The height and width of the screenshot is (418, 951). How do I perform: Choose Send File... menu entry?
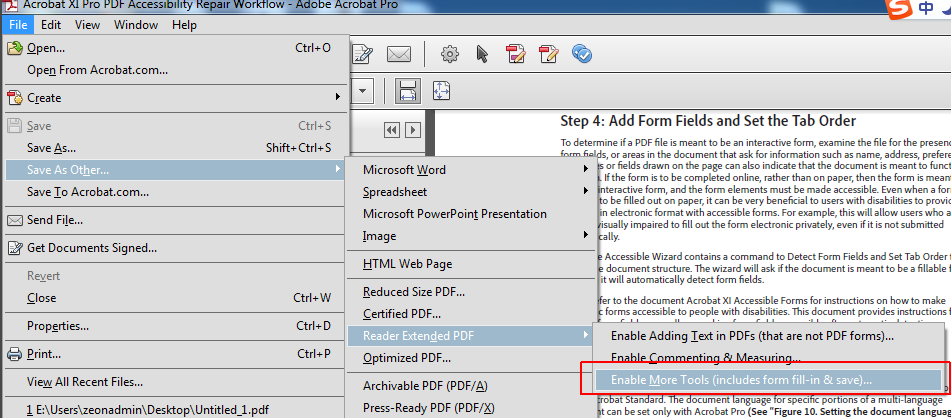point(176,220)
